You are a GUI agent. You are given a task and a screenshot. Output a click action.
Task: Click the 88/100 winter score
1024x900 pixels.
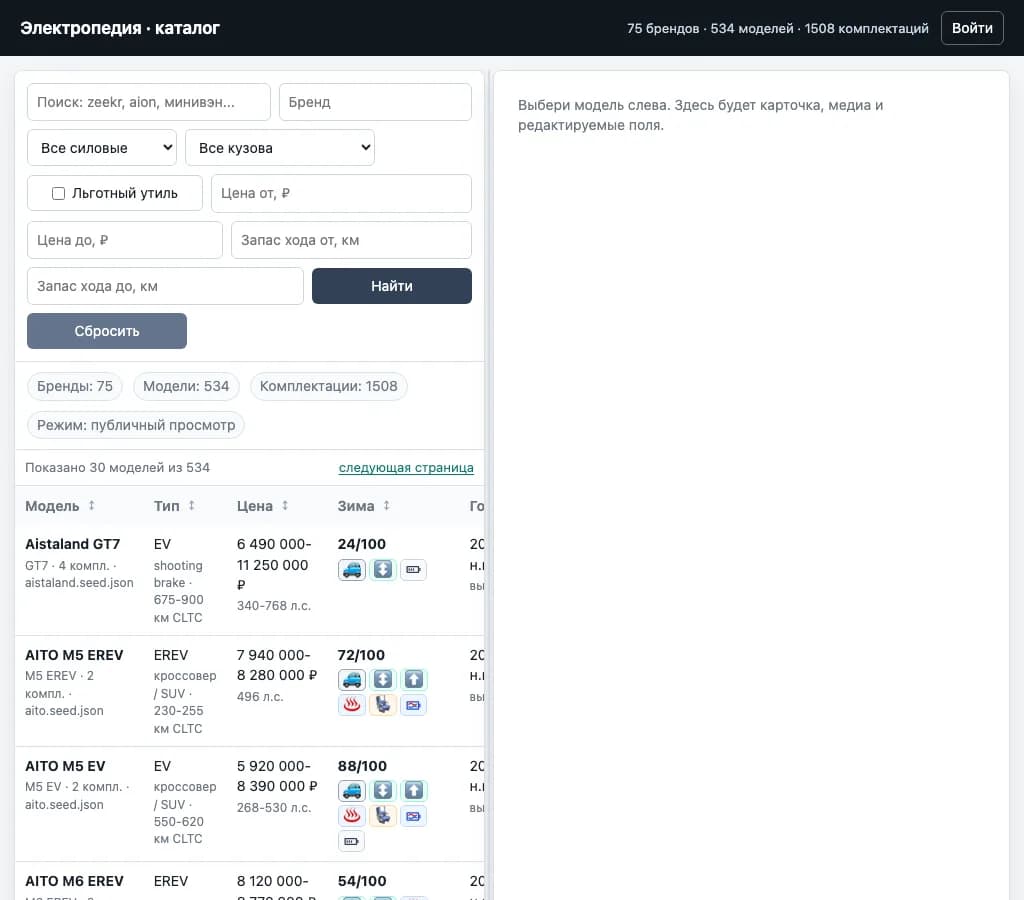pyautogui.click(x=362, y=766)
